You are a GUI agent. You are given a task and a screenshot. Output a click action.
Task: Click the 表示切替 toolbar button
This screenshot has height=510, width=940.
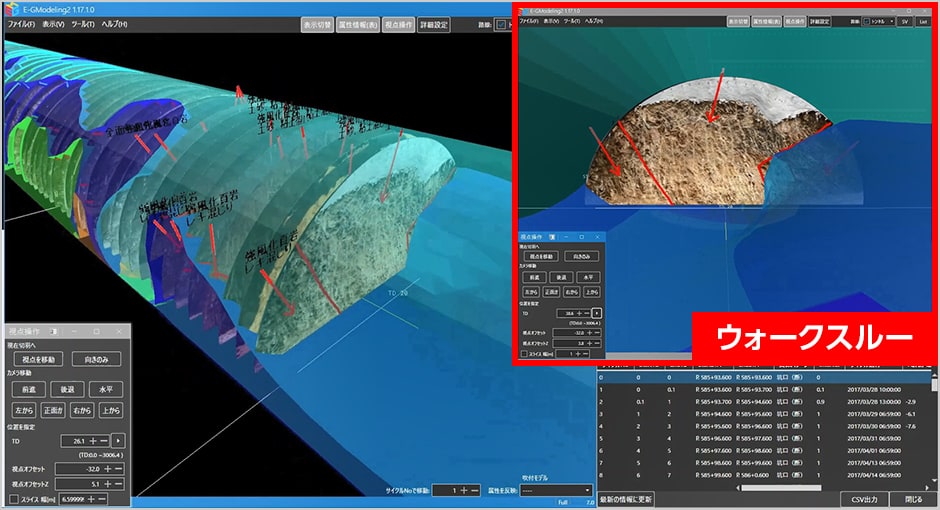pos(318,25)
